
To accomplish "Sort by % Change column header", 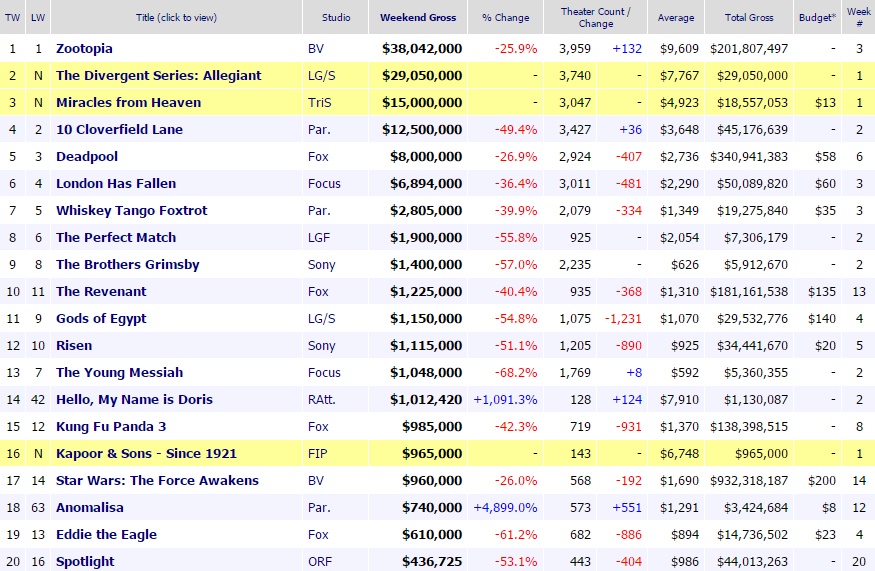I will 506,17.
